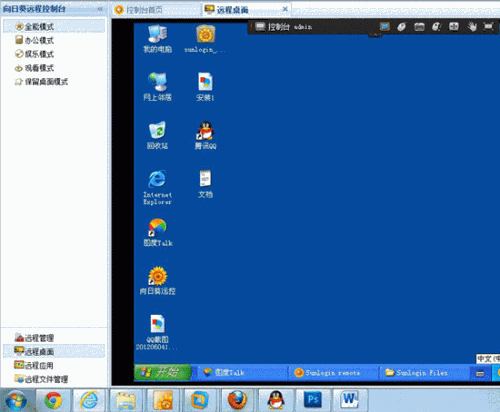This screenshot has width=500, height=412.
Task: Select the 向日葵远控 sunflower desktop icon
Action: [x=158, y=281]
